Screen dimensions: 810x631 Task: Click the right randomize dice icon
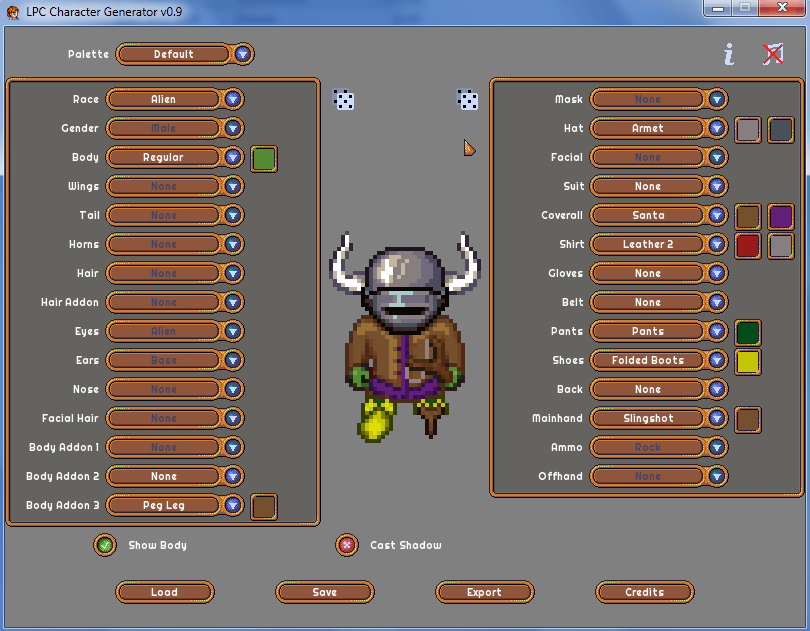point(468,99)
